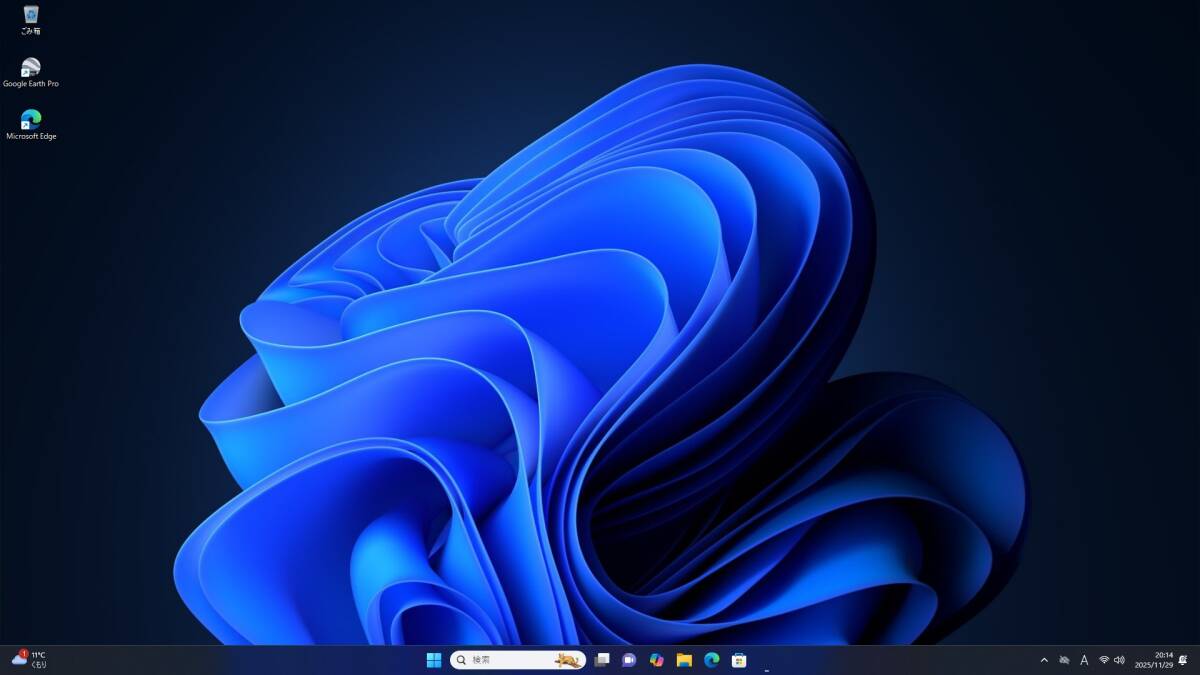Image resolution: width=1200 pixels, height=675 pixels.
Task: Open Task View from the taskbar
Action: pos(602,660)
